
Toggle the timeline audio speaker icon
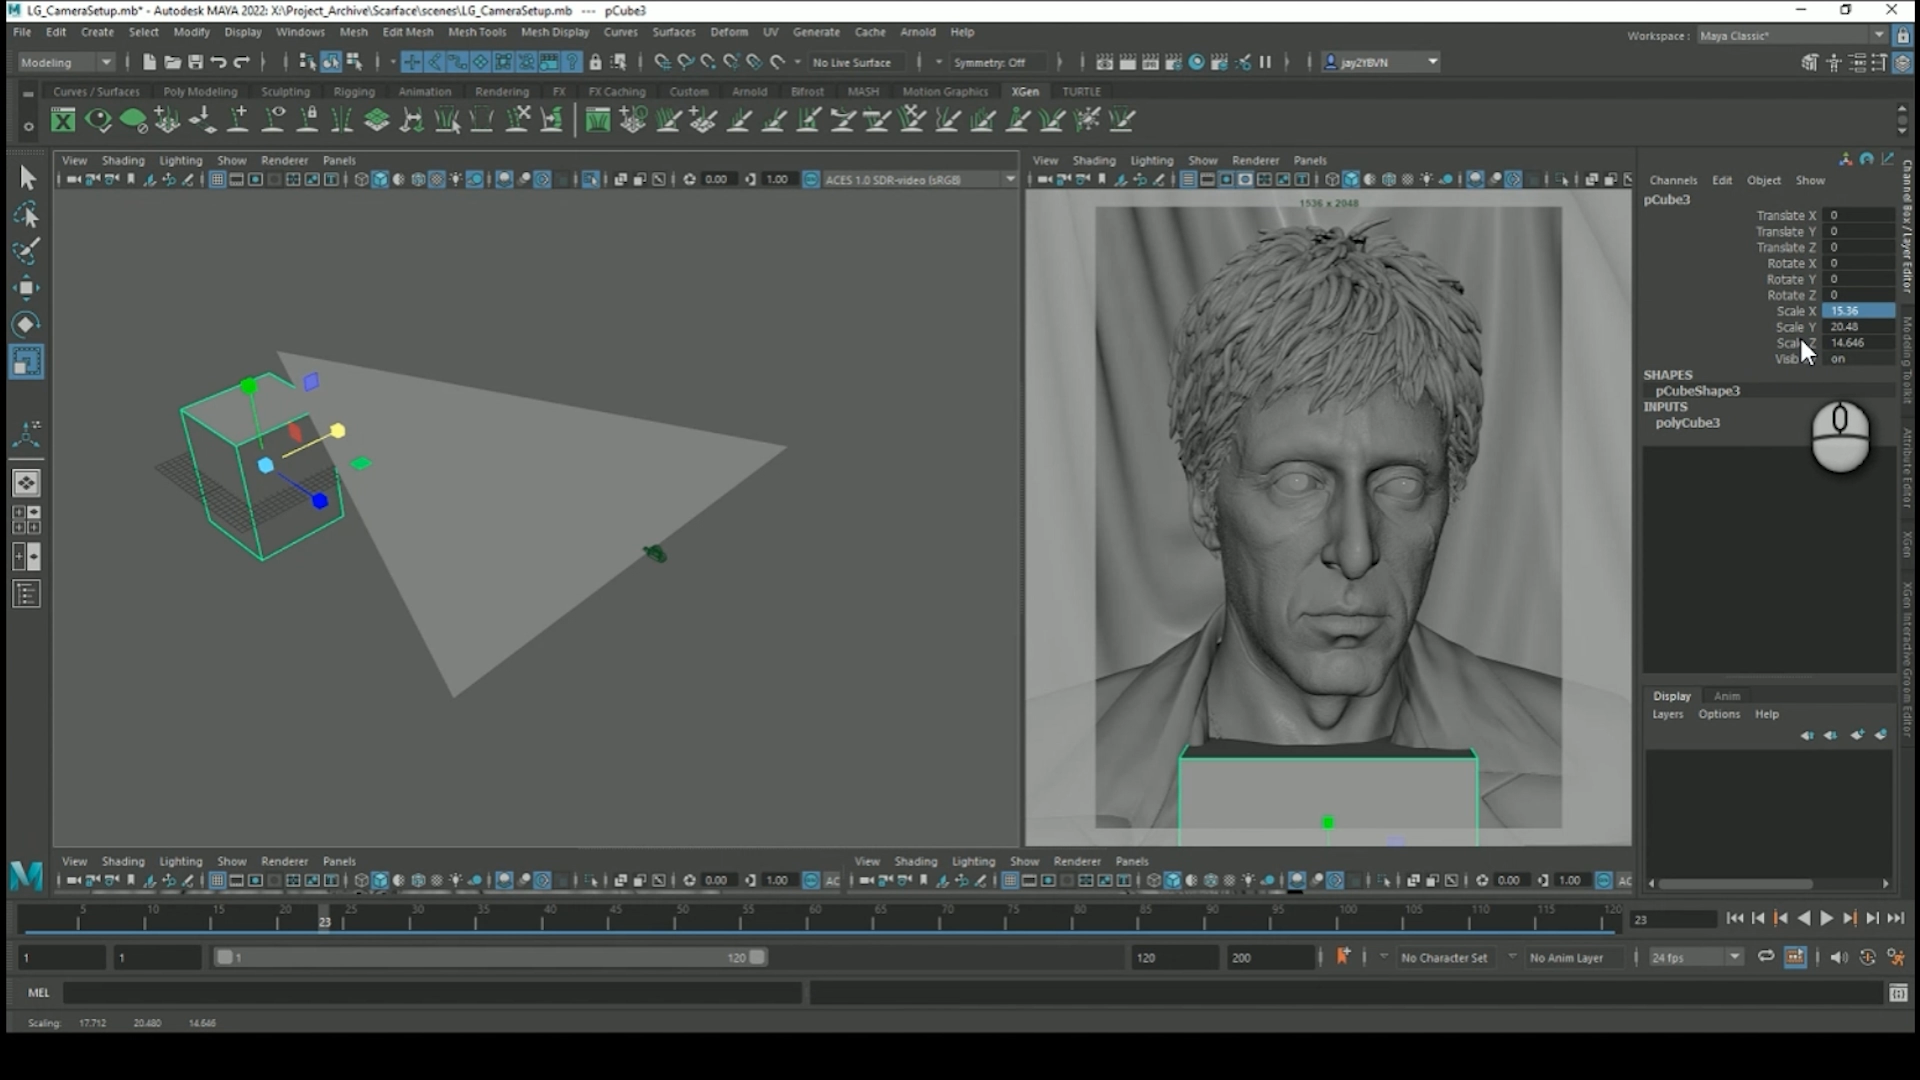click(1838, 957)
